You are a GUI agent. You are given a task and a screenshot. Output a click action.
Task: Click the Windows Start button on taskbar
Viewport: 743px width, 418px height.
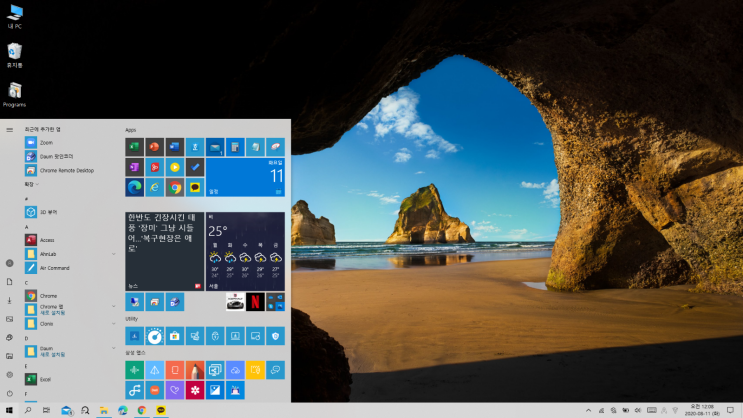tap(9, 410)
